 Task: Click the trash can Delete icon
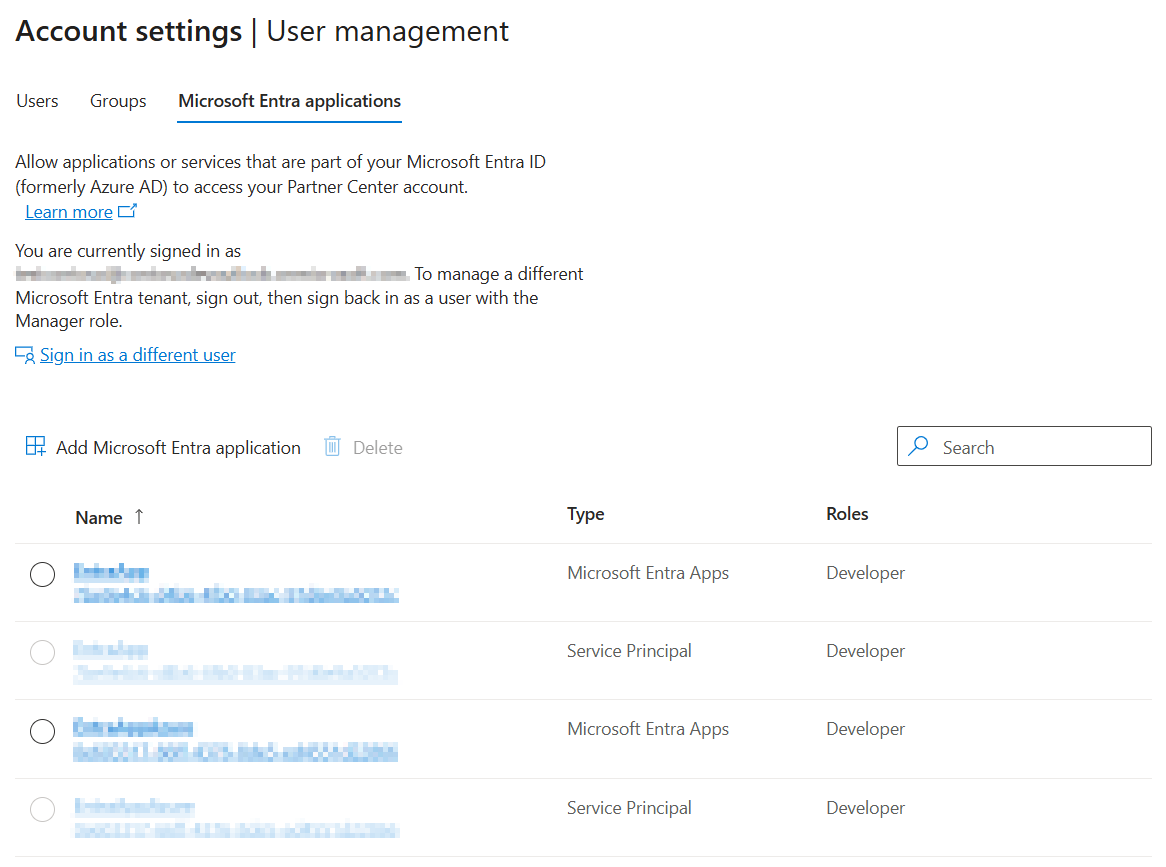click(332, 447)
